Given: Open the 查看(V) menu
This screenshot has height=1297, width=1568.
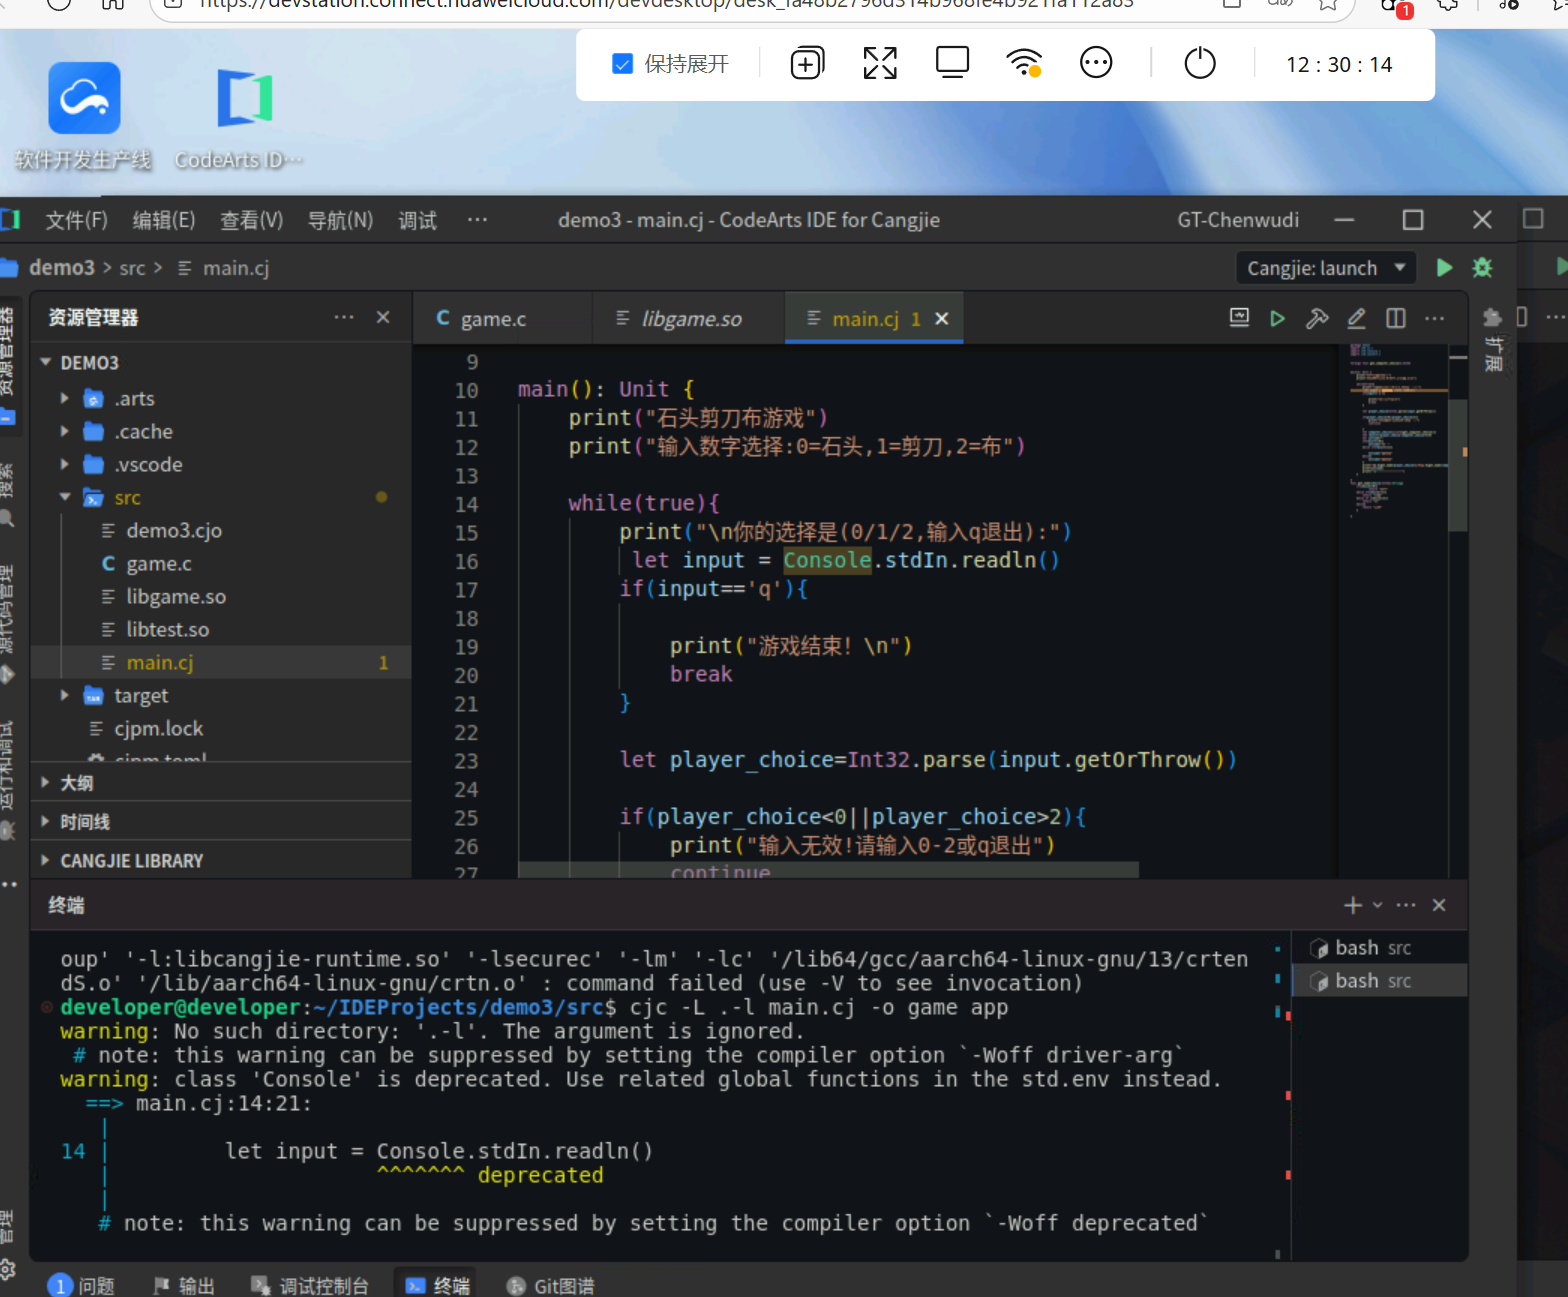Looking at the screenshot, I should point(252,220).
